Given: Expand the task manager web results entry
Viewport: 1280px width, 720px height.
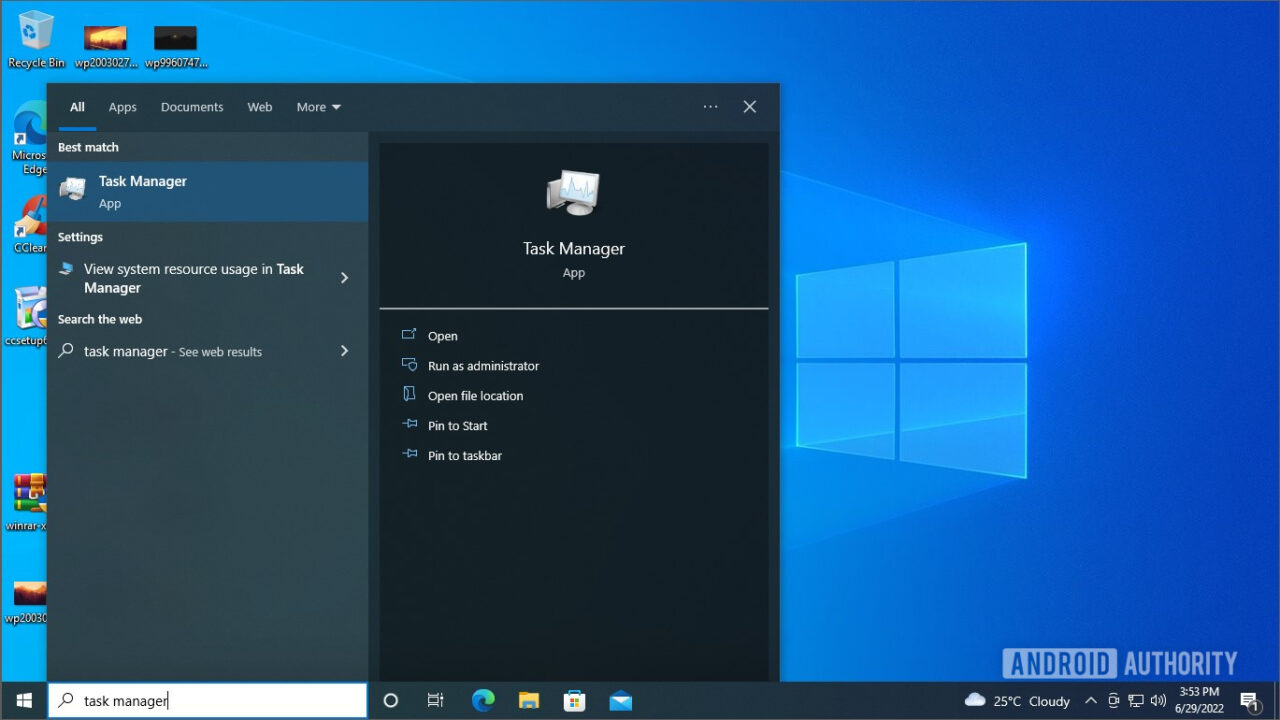Looking at the screenshot, I should (x=344, y=351).
